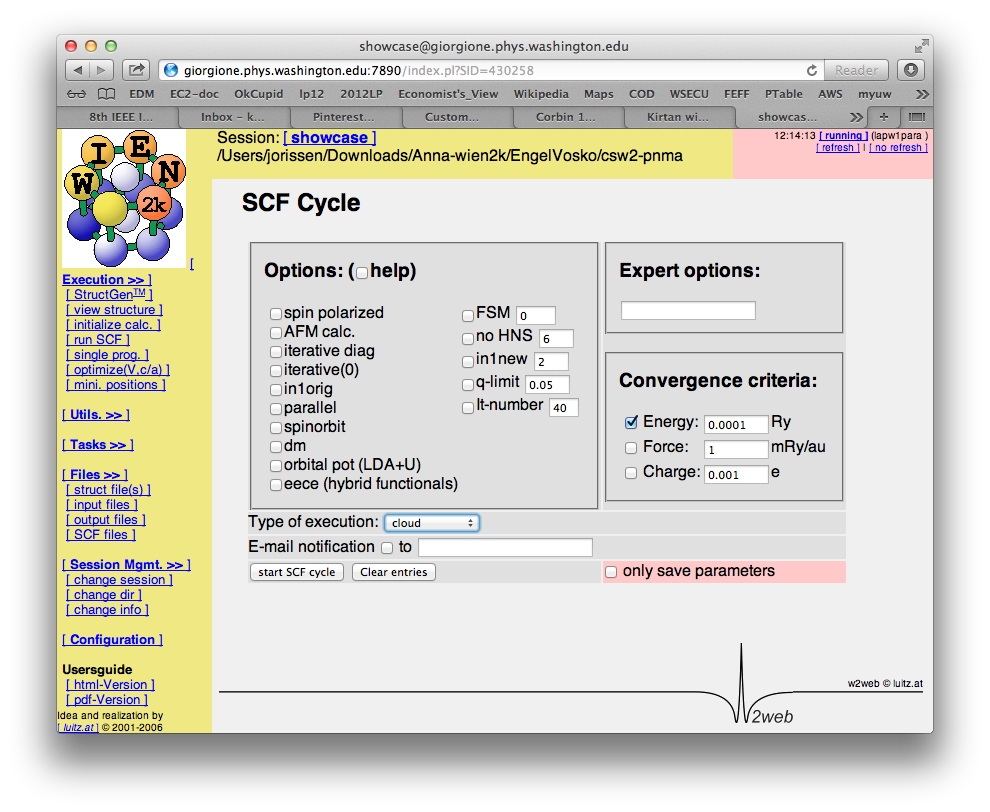990x812 pixels.
Task: Click the E-mail notification address field
Action: (505, 547)
